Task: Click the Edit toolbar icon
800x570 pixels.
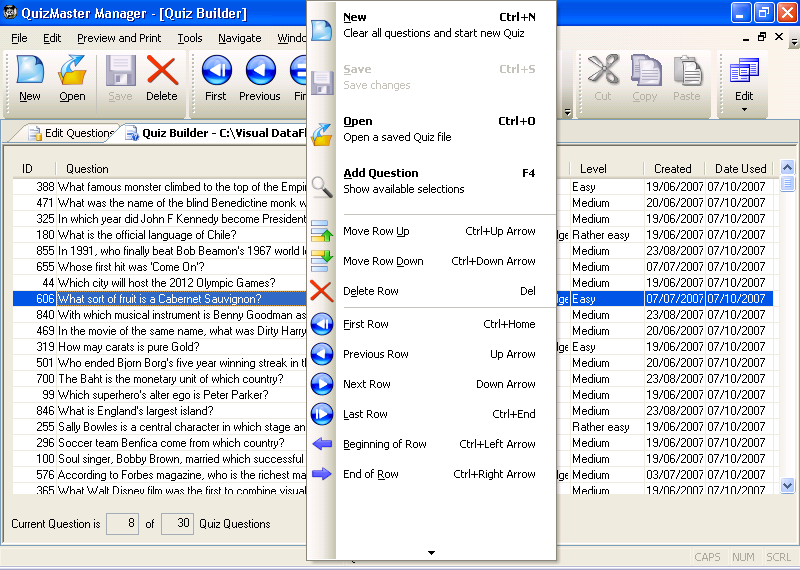Action: coord(744,70)
